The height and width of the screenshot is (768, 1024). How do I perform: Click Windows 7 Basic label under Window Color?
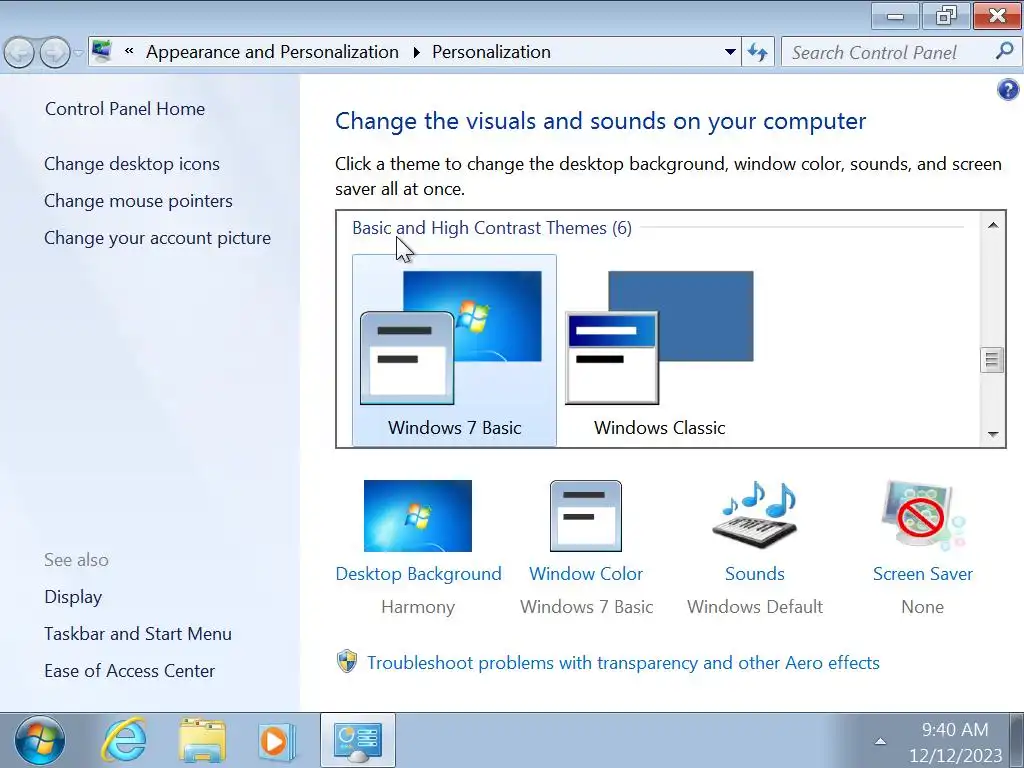(x=586, y=607)
